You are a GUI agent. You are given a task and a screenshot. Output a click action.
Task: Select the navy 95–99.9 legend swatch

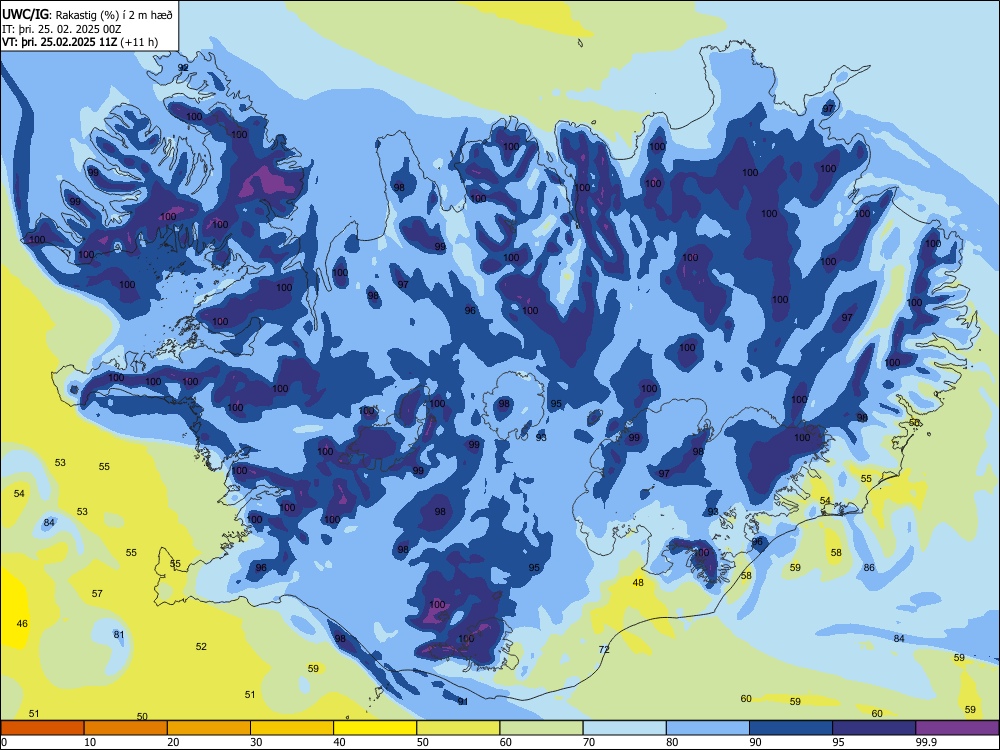click(x=874, y=728)
